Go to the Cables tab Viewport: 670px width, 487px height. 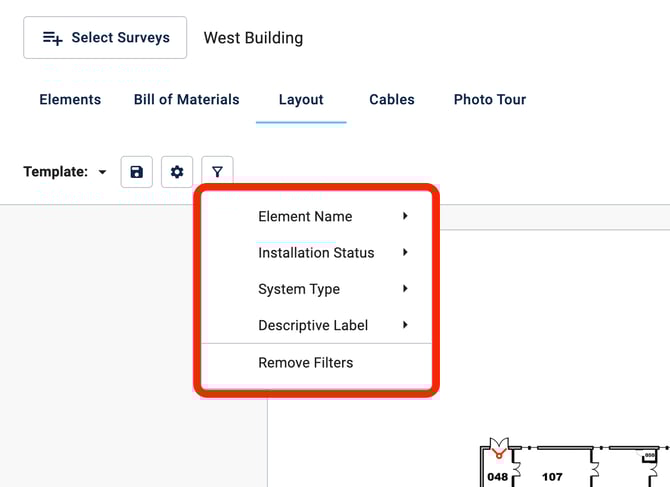(392, 100)
